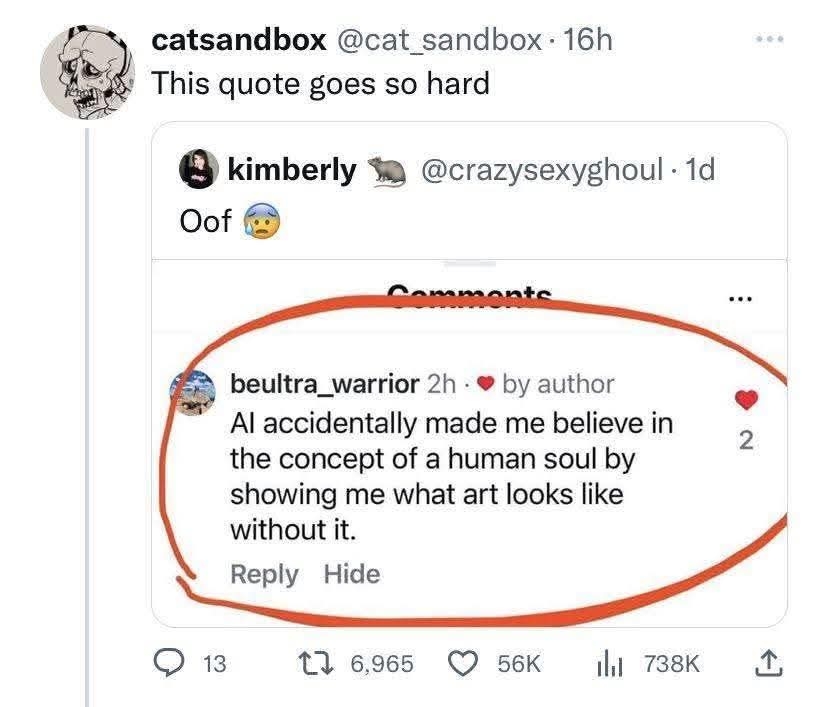828x707 pixels.
Task: Click the "This quote goes so hard" tweet text
Action: [x=320, y=83]
